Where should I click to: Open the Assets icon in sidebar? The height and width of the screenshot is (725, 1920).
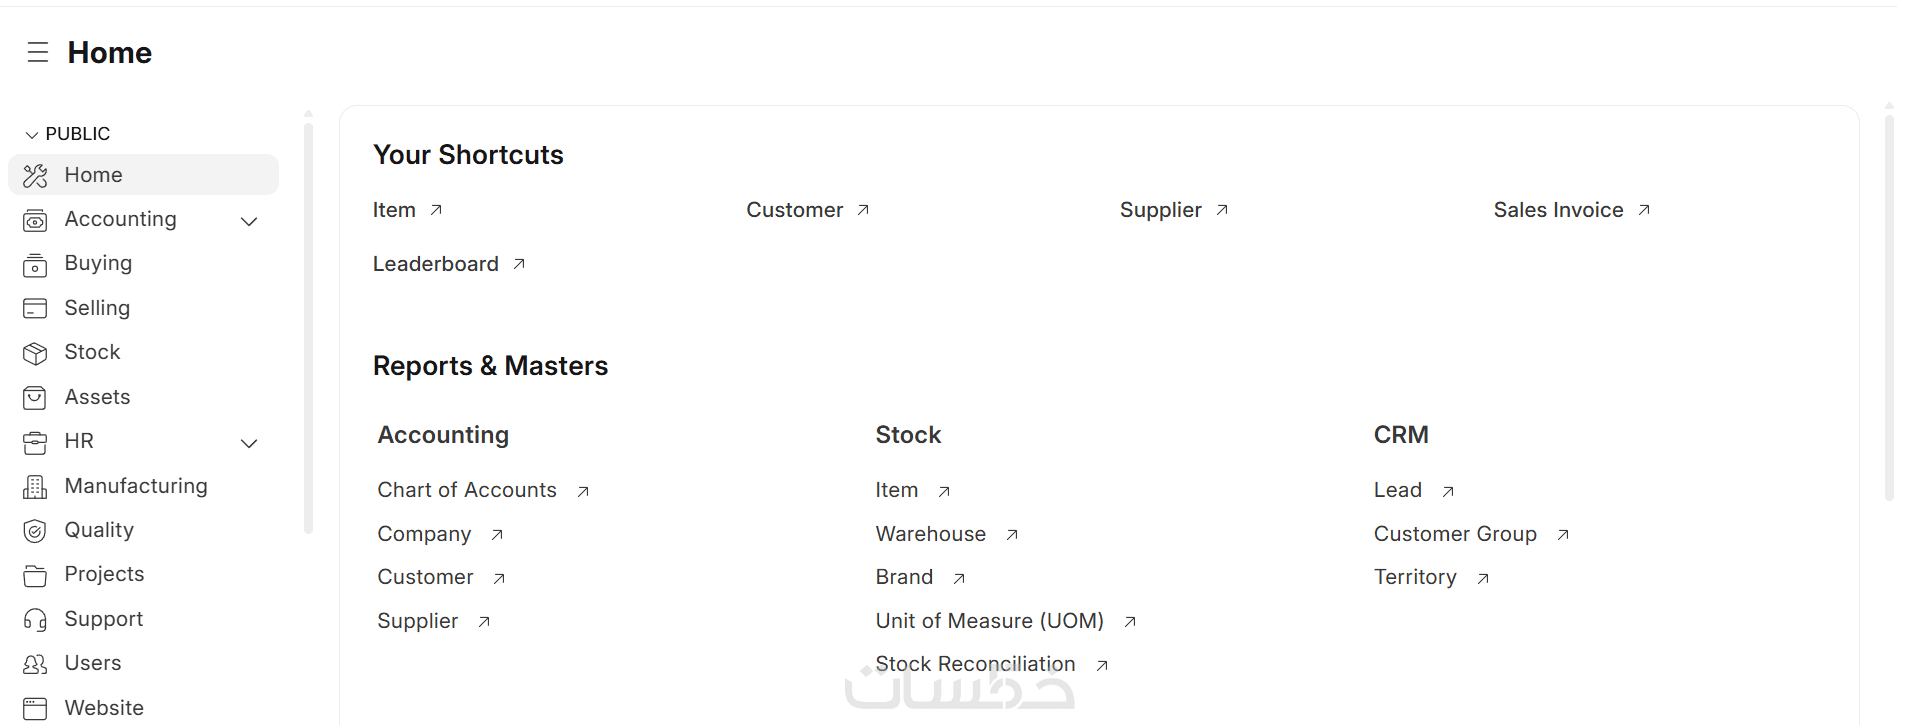pos(35,398)
